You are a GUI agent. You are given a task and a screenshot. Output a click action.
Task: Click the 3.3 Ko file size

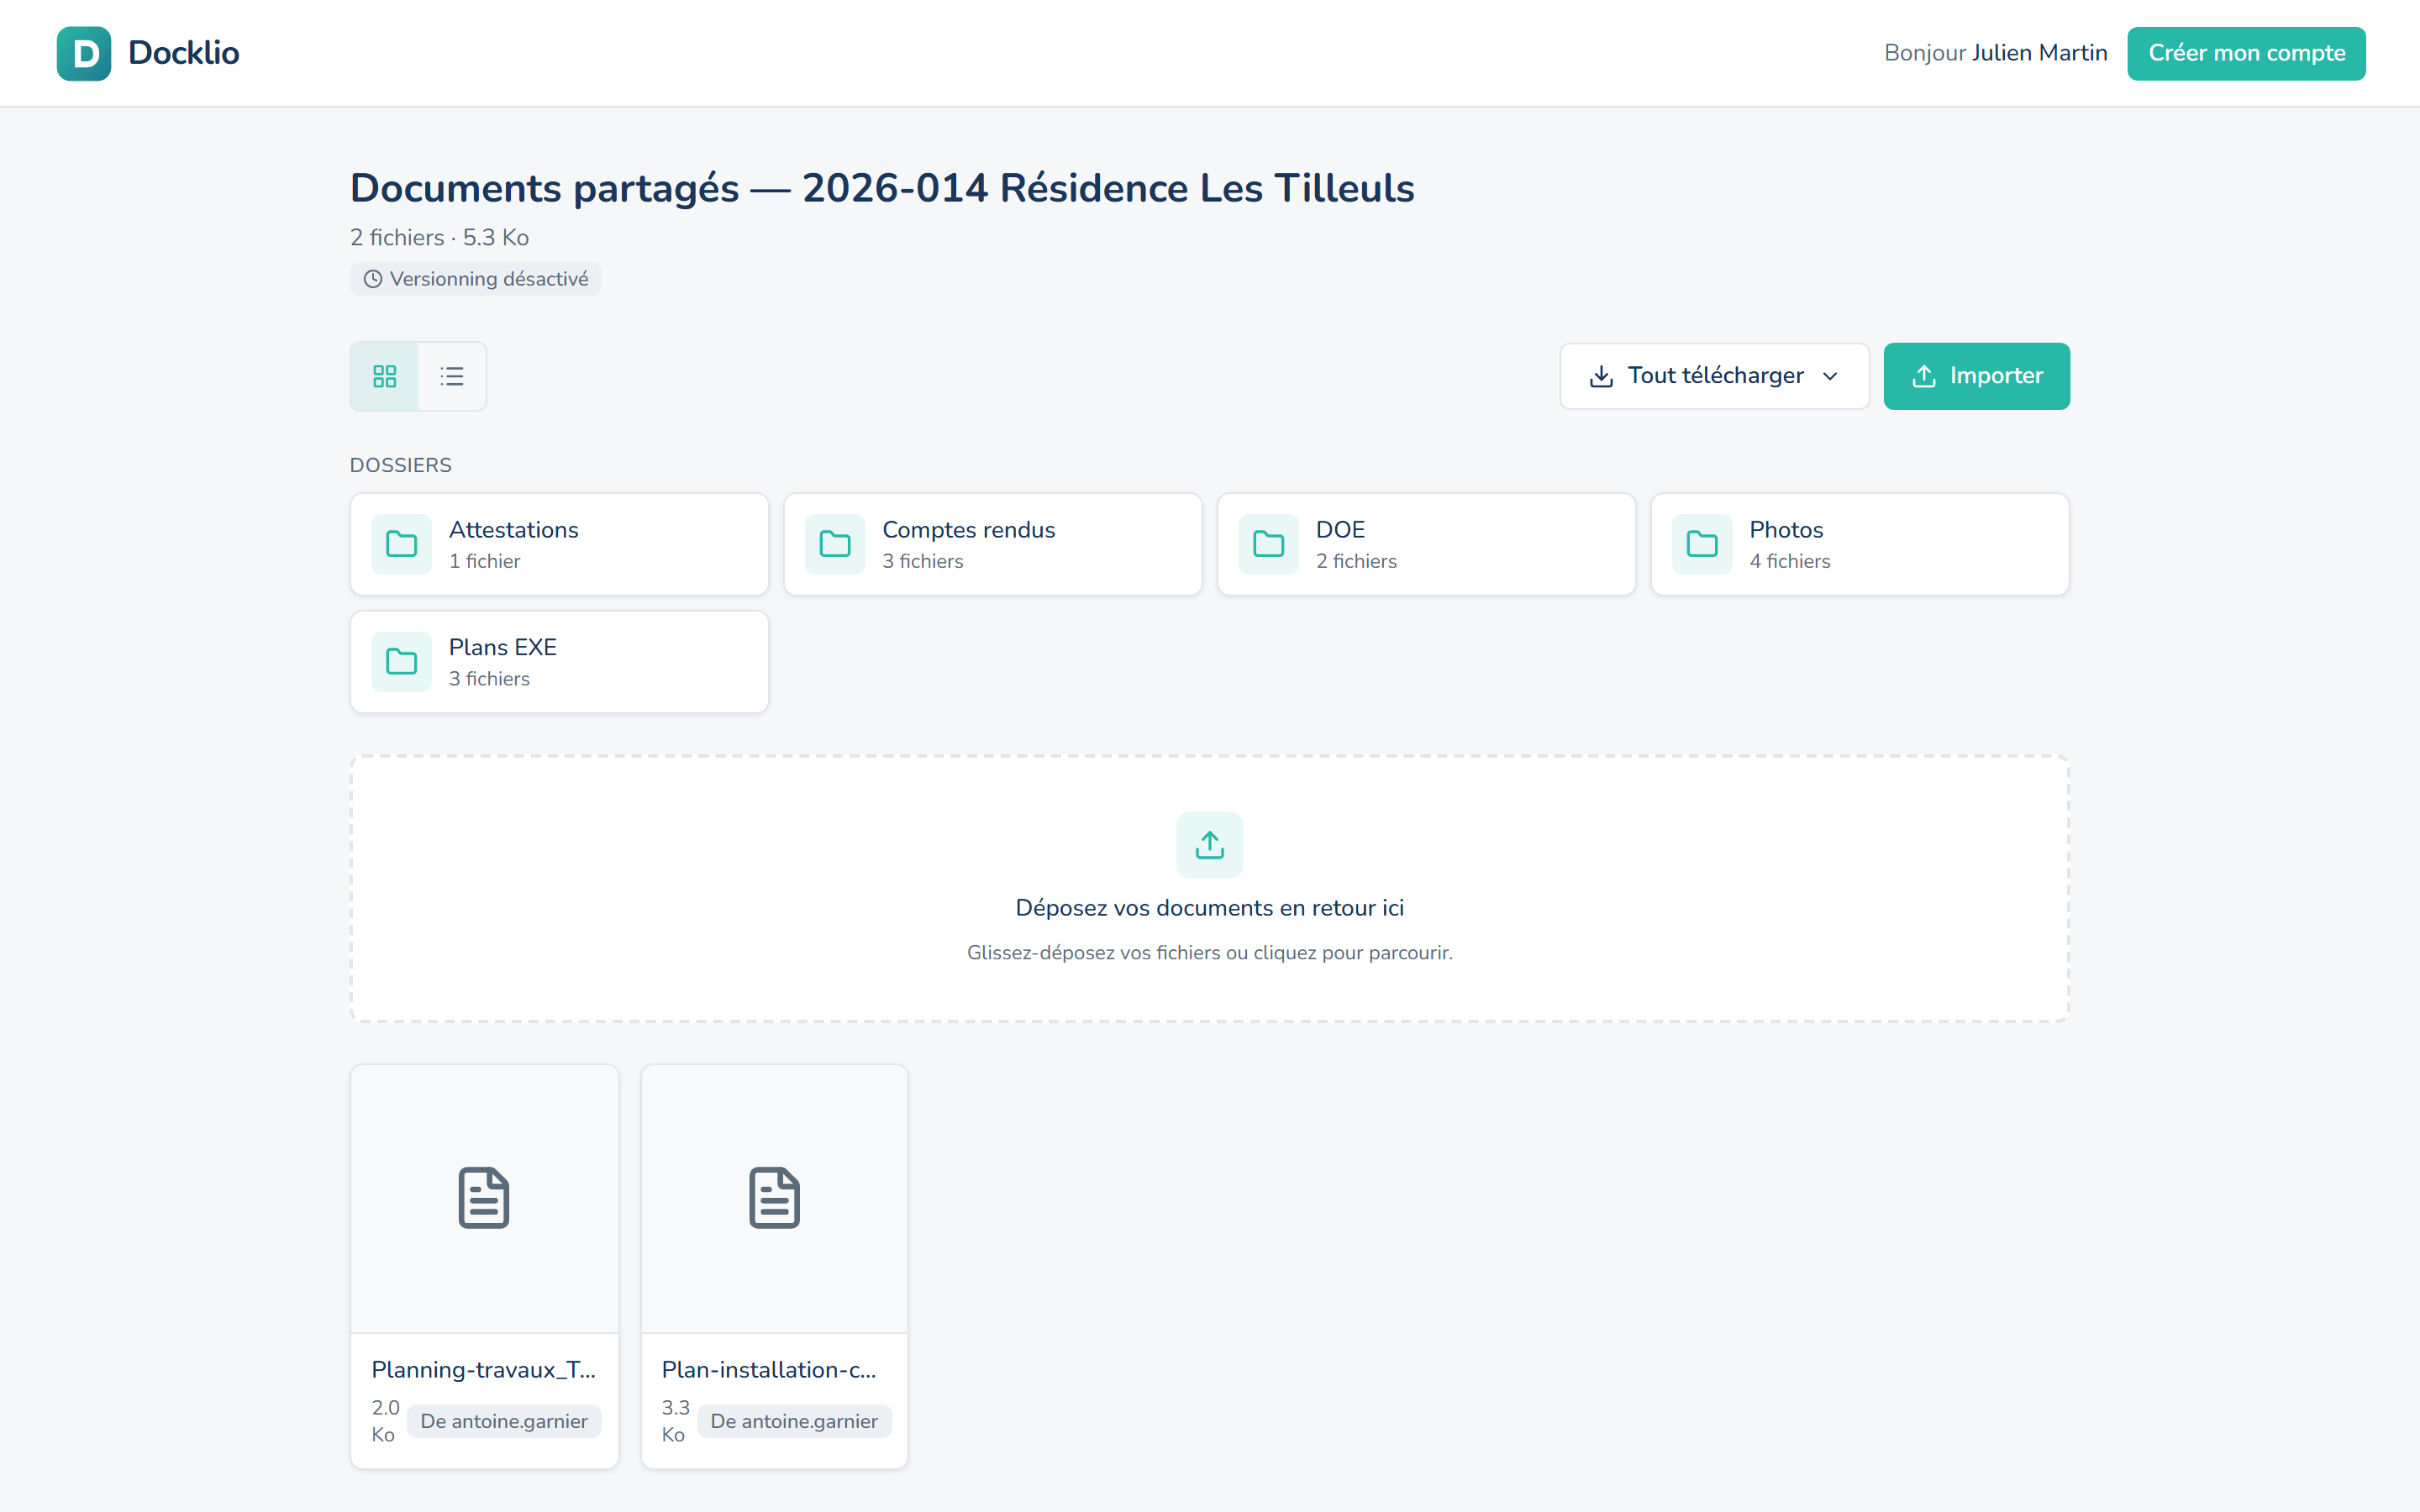(676, 1421)
